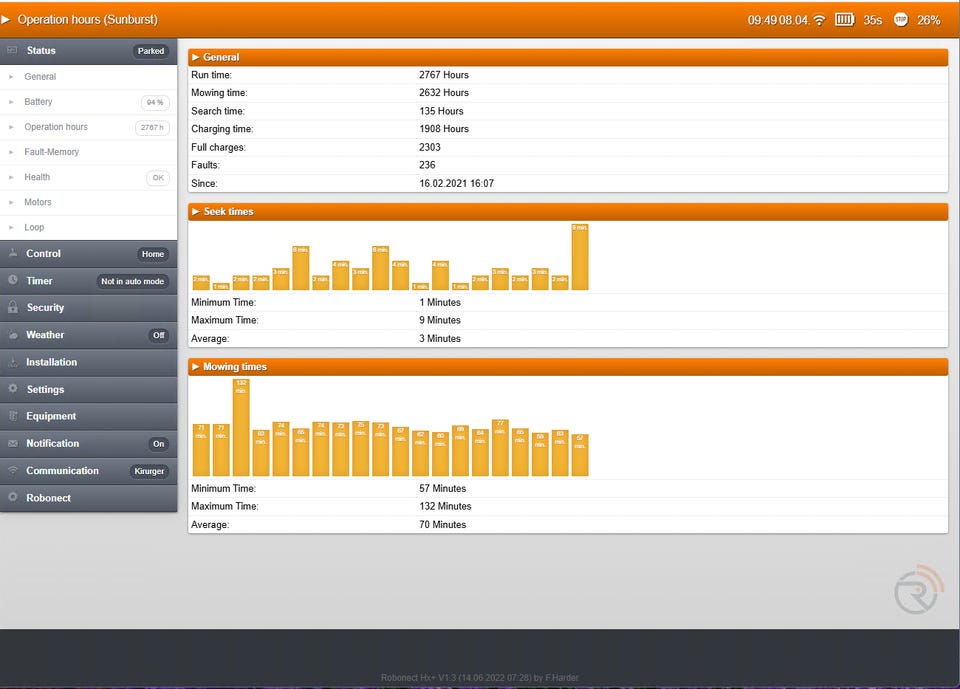Click the WiFi signal icon in header
Image resolution: width=960 pixels, height=689 pixels.
(x=819, y=20)
